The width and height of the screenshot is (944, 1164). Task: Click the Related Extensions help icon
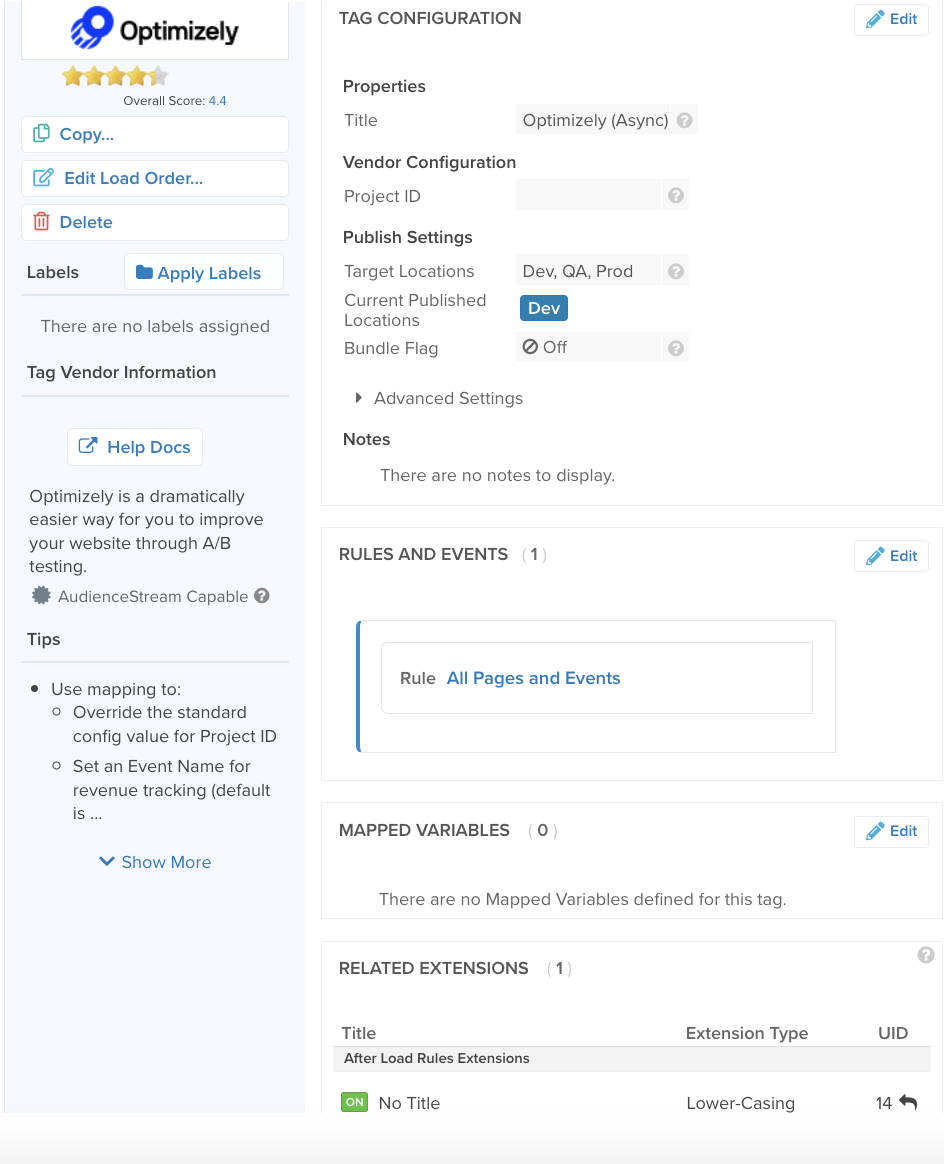click(x=926, y=955)
